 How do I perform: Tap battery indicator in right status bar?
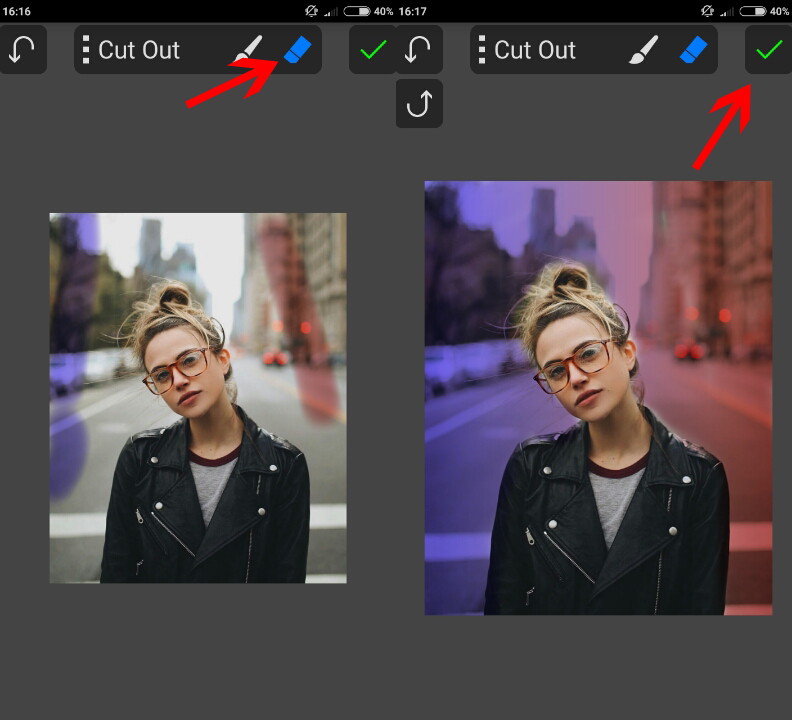click(x=753, y=11)
